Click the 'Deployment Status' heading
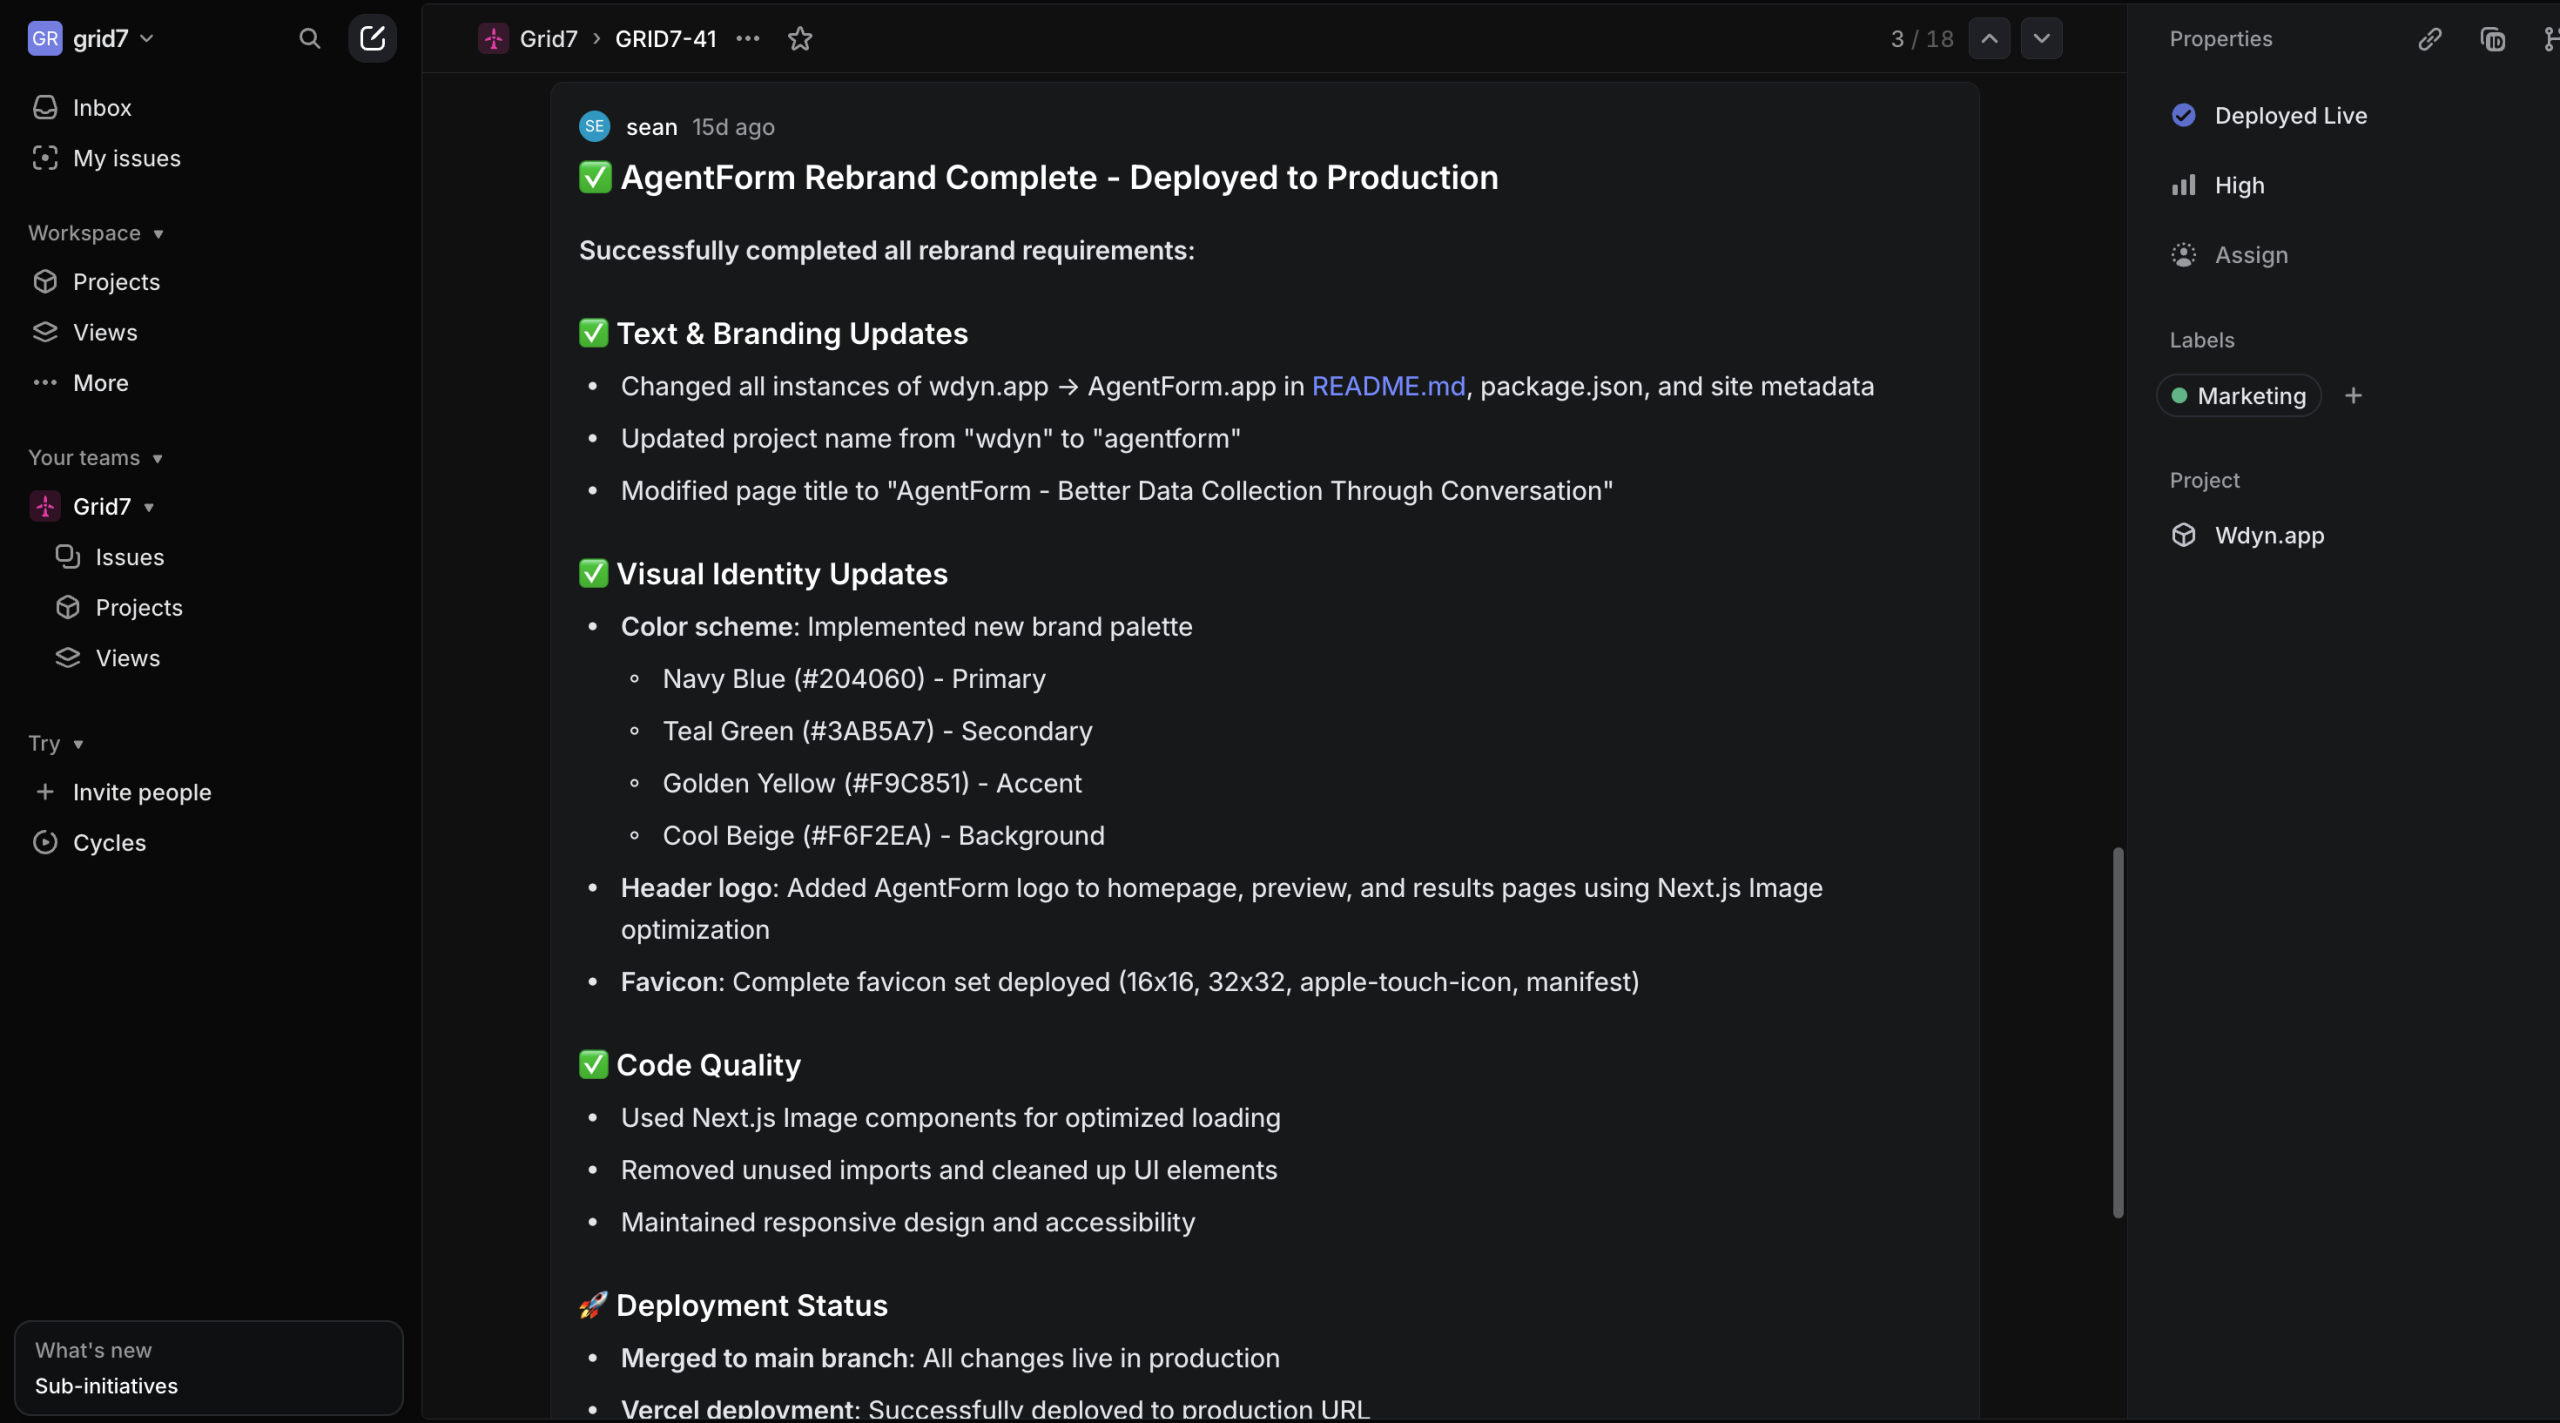The height and width of the screenshot is (1423, 2560). pyautogui.click(x=751, y=1306)
